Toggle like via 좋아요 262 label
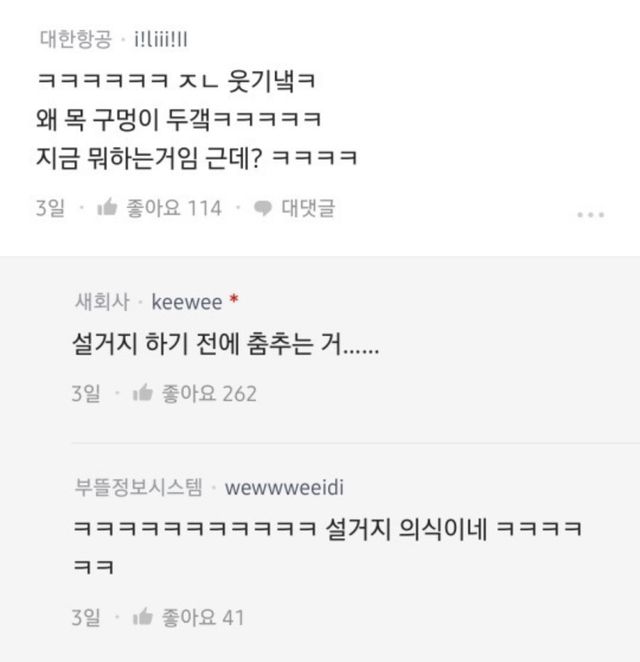Viewport: 640px width, 662px height. (x=209, y=393)
